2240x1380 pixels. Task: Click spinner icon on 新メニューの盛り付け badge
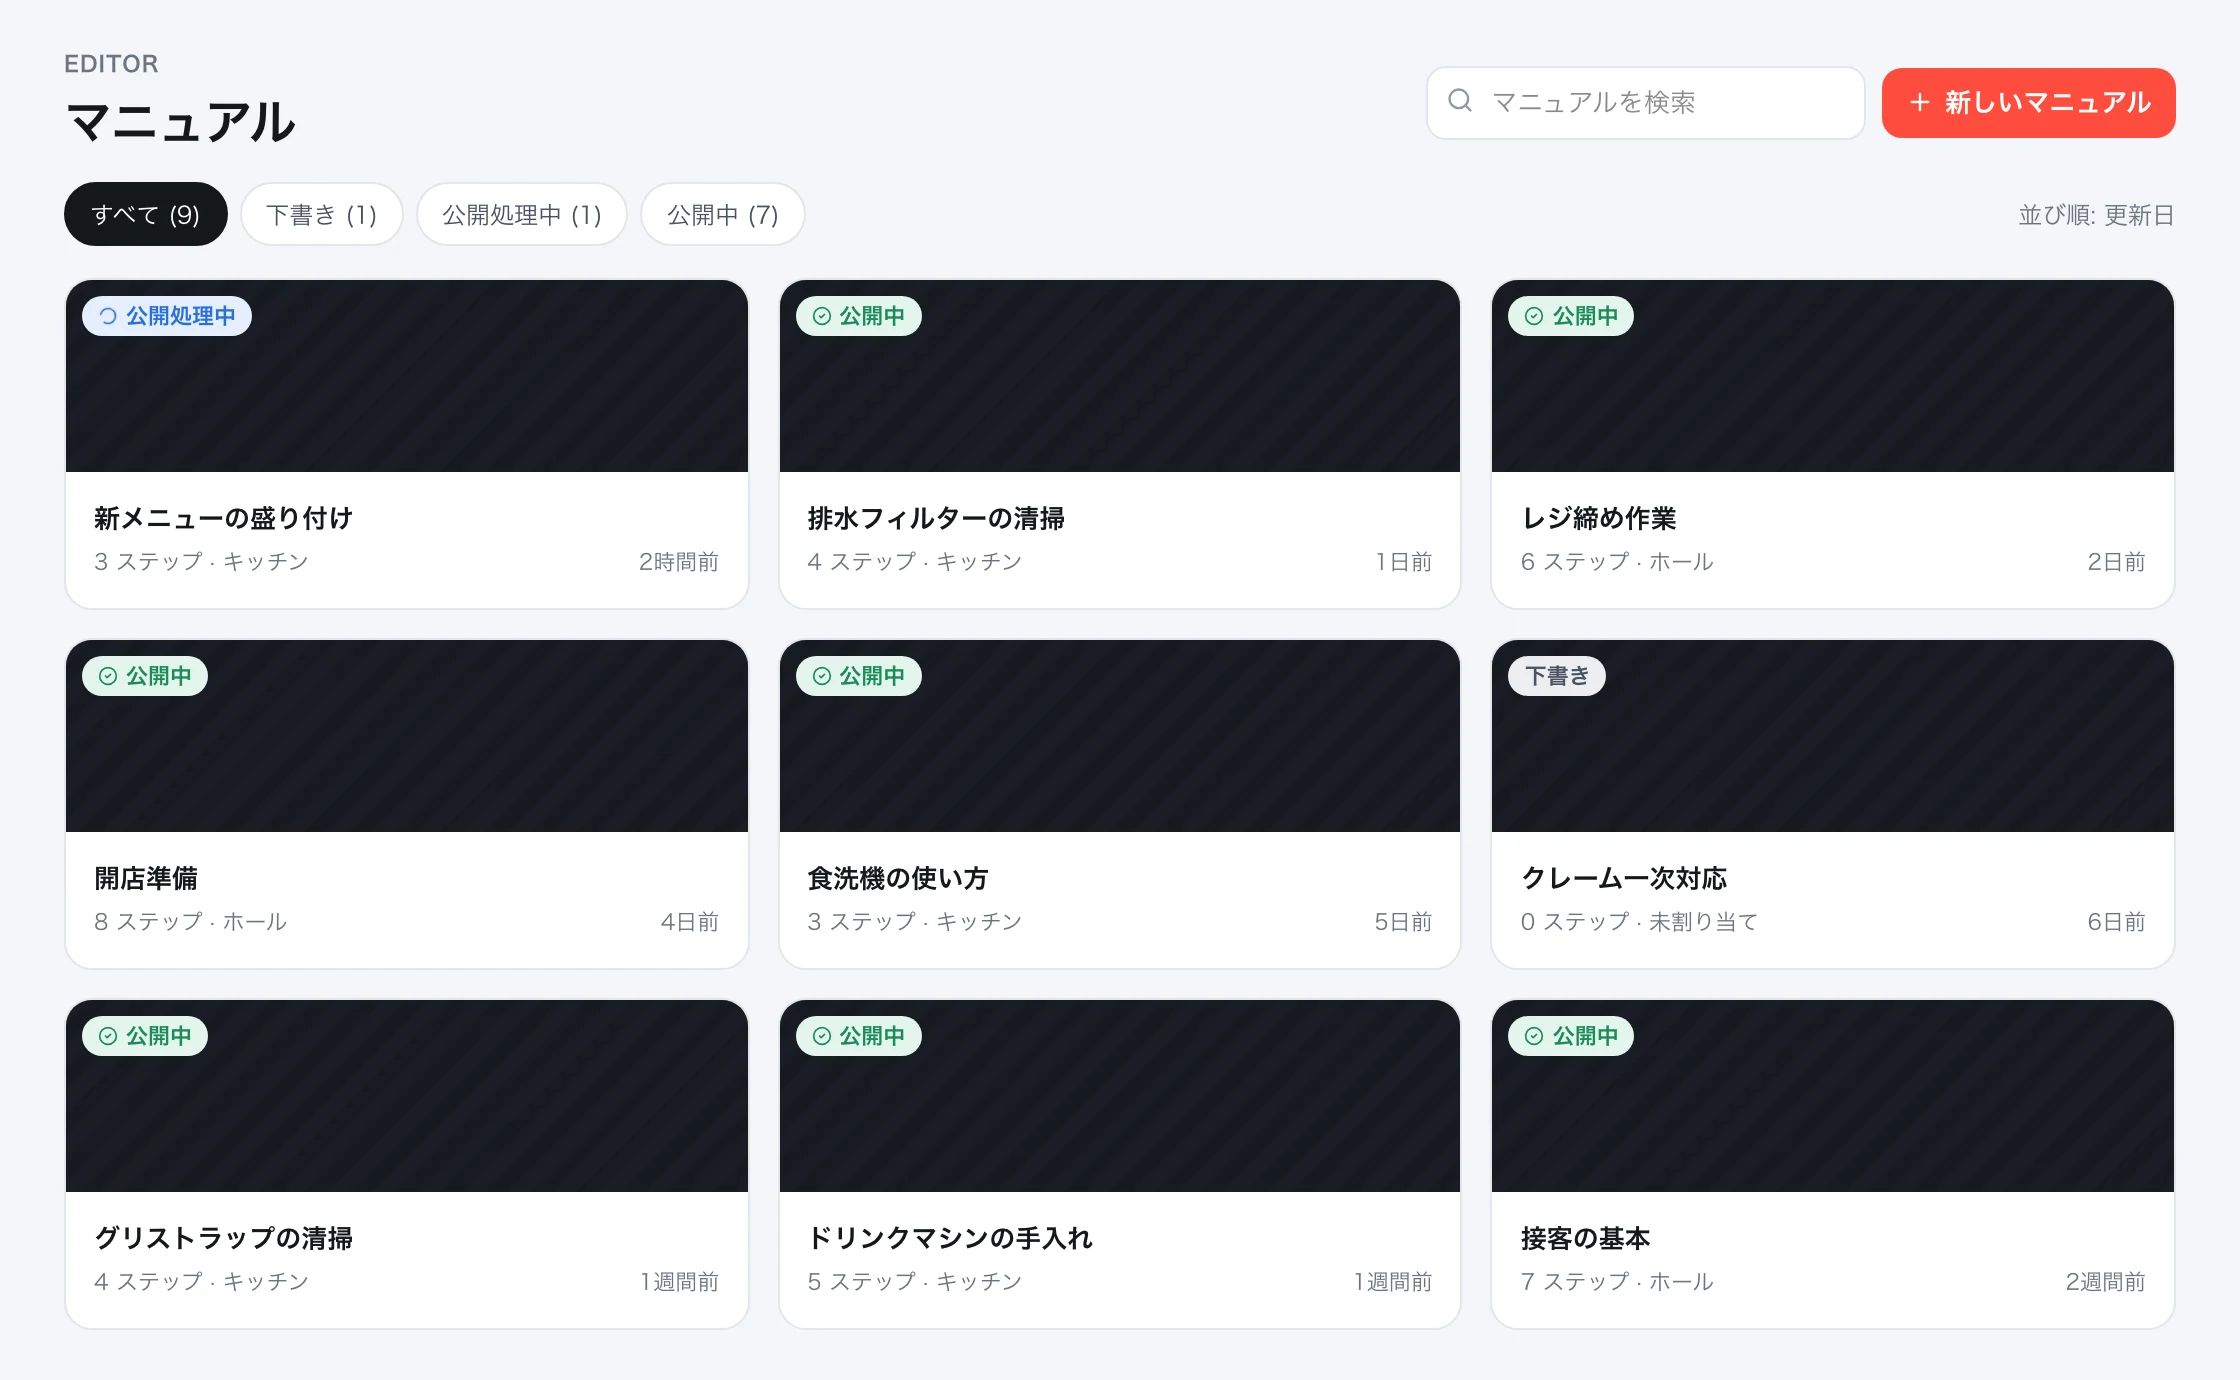pyautogui.click(x=108, y=316)
